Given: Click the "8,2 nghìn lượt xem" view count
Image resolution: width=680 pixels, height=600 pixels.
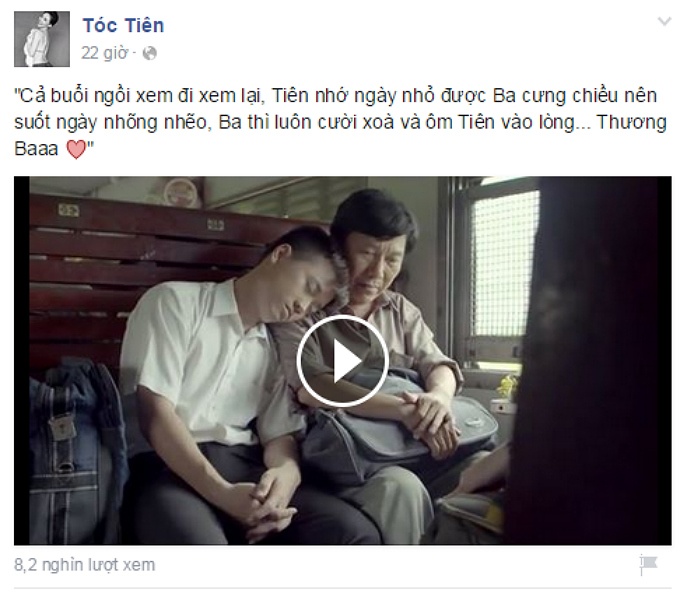Looking at the screenshot, I should 85,565.
